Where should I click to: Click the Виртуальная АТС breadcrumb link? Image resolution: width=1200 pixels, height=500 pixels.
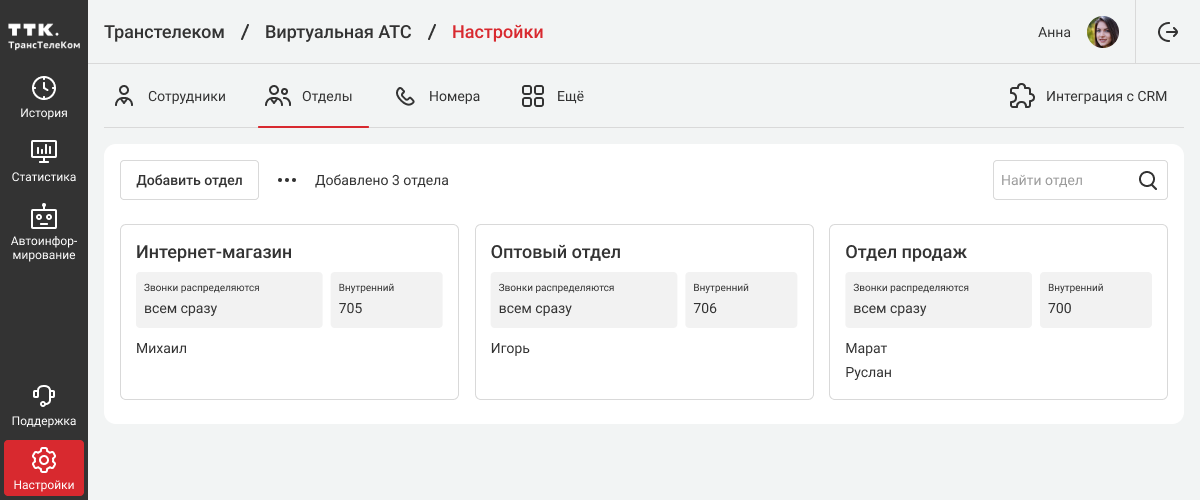(x=338, y=32)
